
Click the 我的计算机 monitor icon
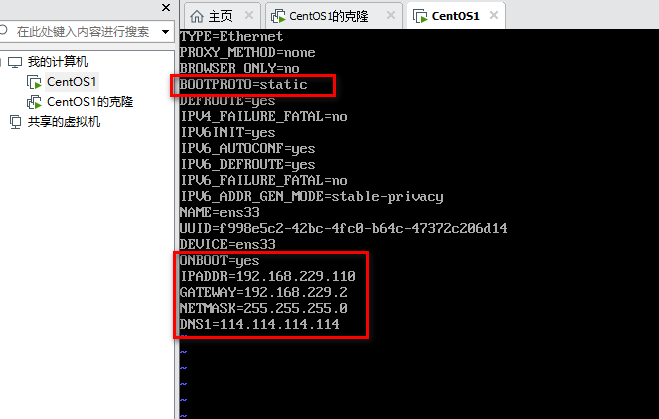click(15, 62)
